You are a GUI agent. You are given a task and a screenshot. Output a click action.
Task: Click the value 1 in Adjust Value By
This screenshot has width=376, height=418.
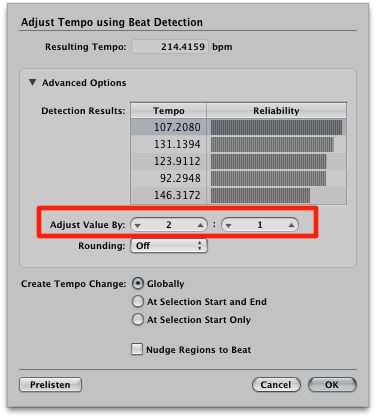coord(260,225)
